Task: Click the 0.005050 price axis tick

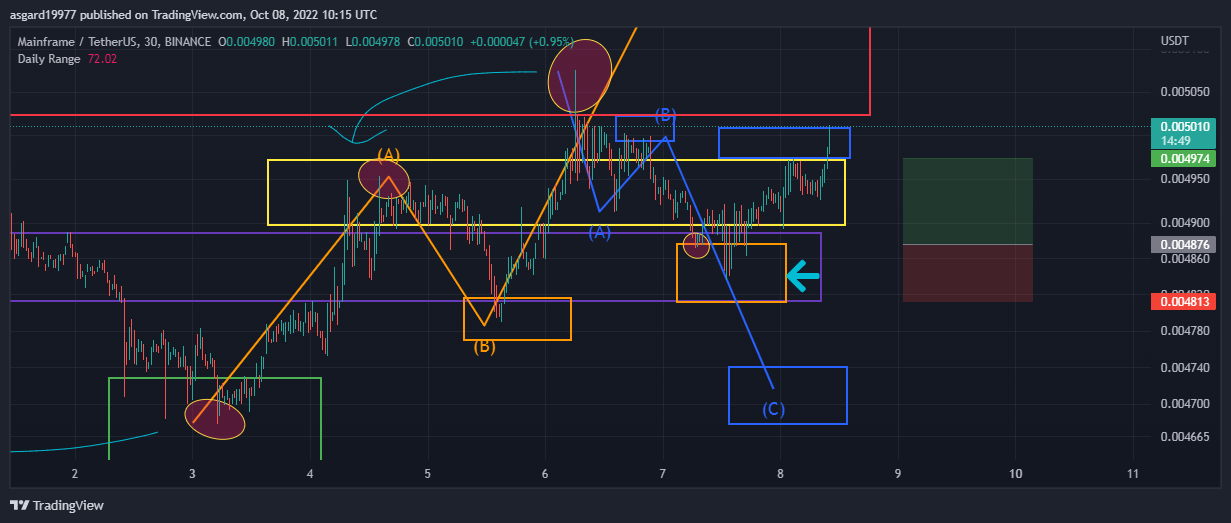Action: click(x=1186, y=92)
